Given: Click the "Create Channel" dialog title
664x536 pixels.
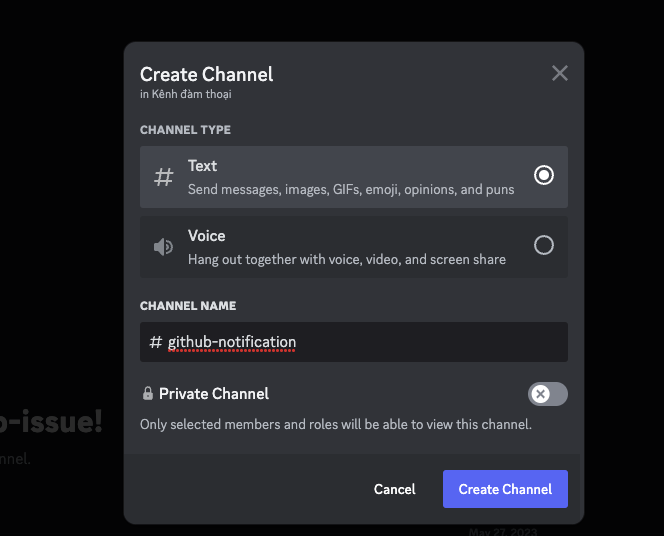Looking at the screenshot, I should 206,74.
